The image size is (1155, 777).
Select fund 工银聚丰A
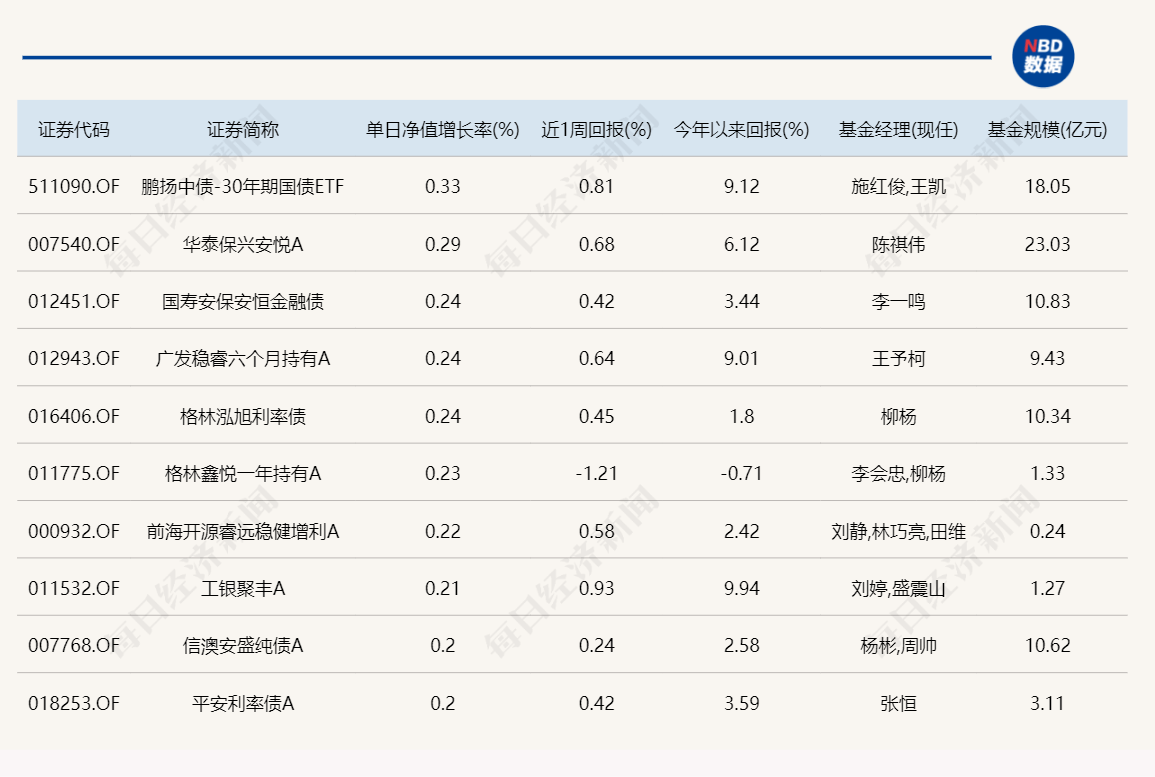click(243, 588)
